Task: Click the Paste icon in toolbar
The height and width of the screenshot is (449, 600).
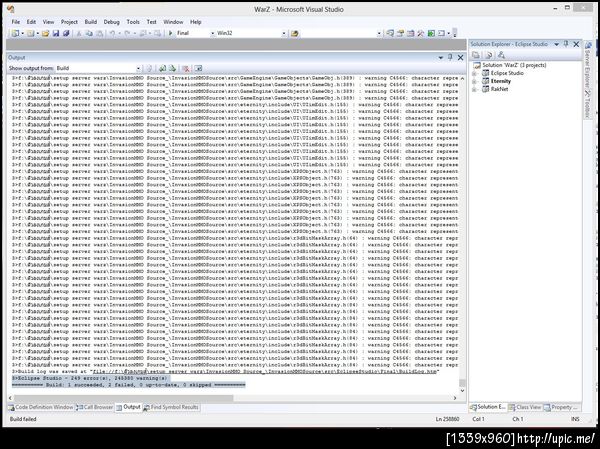Action: pos(99,33)
